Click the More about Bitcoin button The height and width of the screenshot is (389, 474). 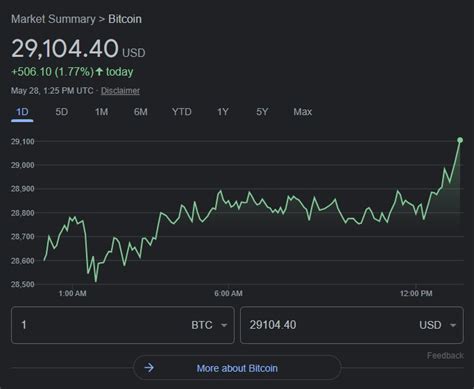pyautogui.click(x=237, y=368)
